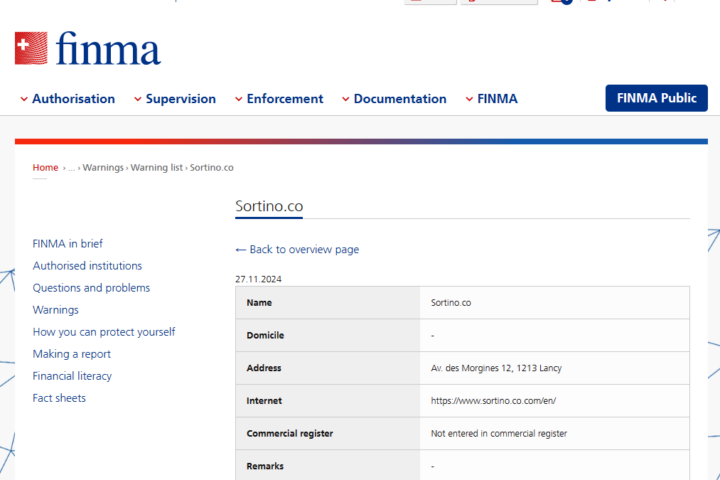Open Fact sheets sidebar link

coord(59,398)
